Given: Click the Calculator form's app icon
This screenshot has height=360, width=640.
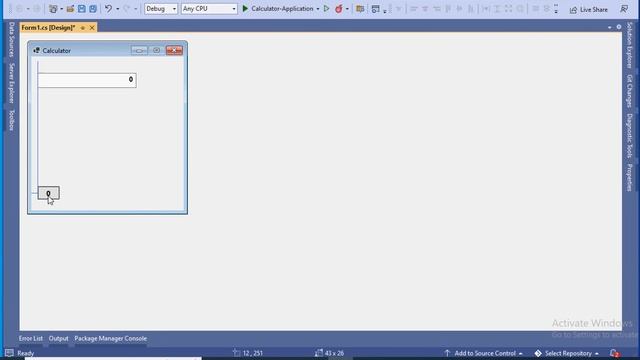Looking at the screenshot, I should [x=36, y=50].
